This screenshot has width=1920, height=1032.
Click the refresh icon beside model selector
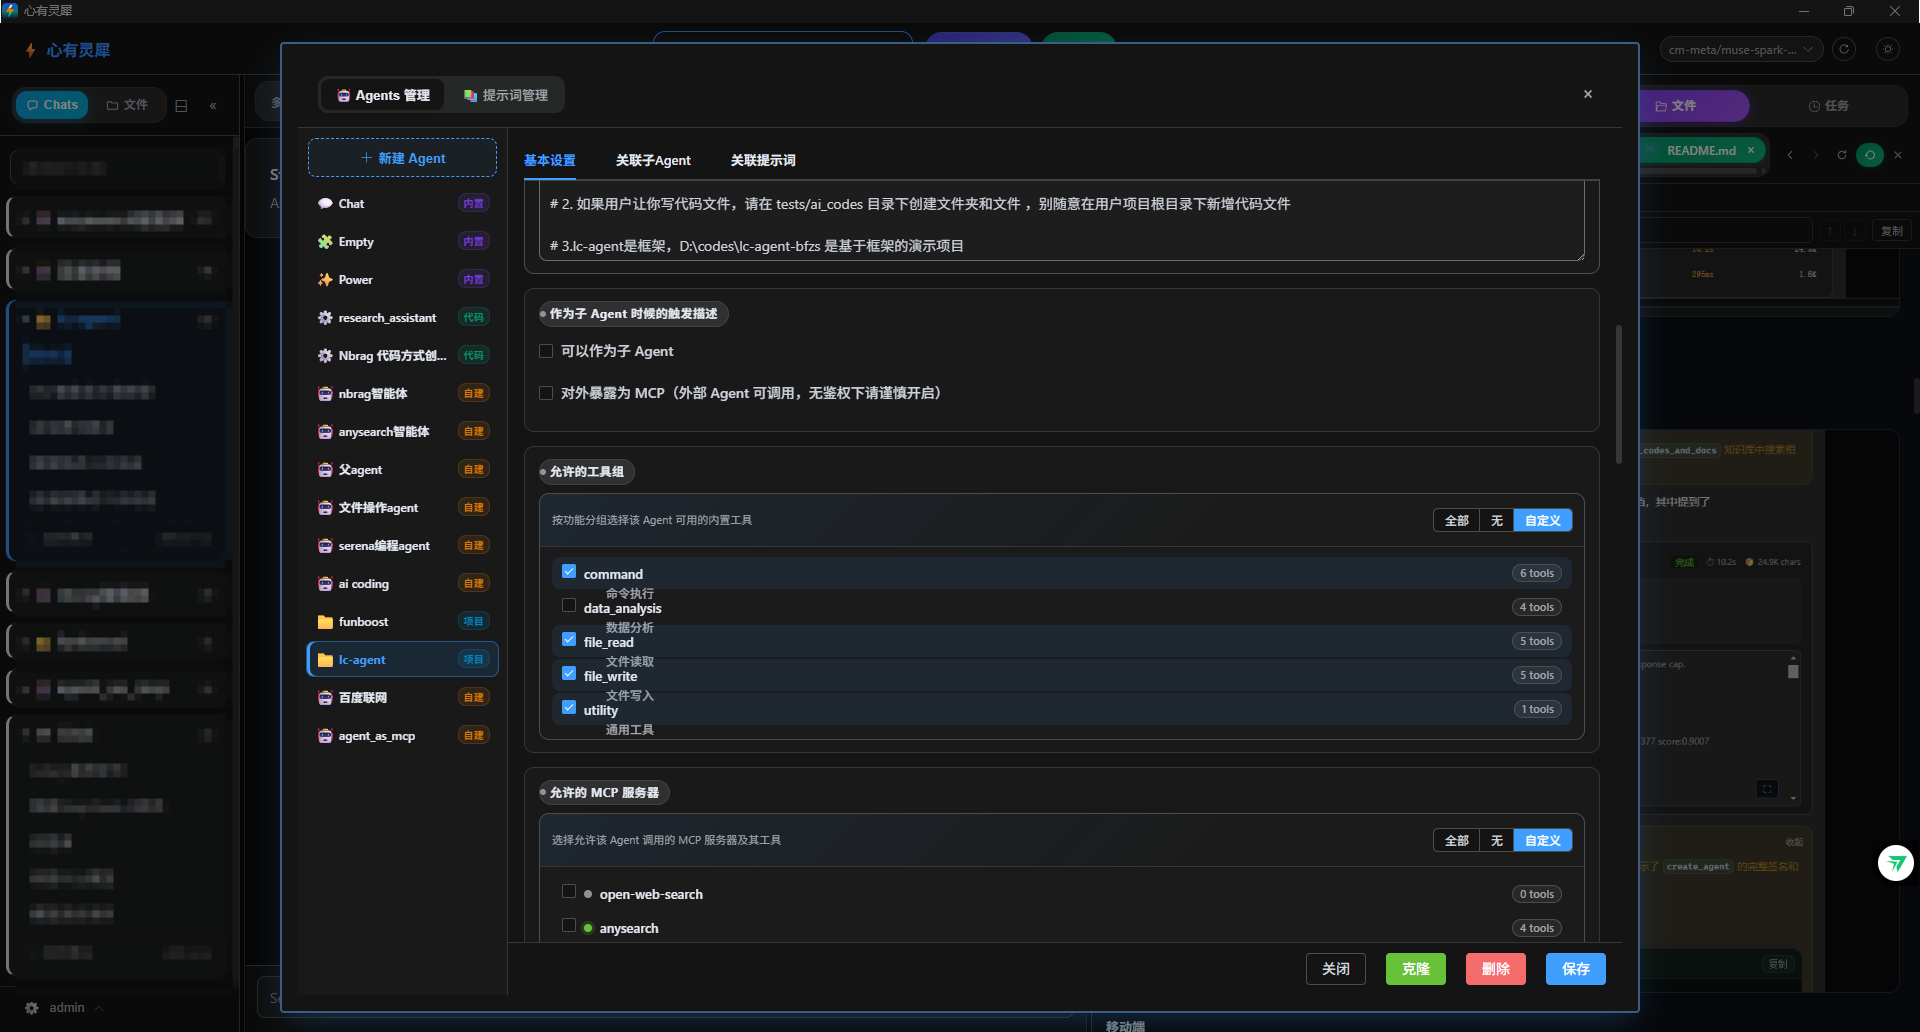point(1845,49)
